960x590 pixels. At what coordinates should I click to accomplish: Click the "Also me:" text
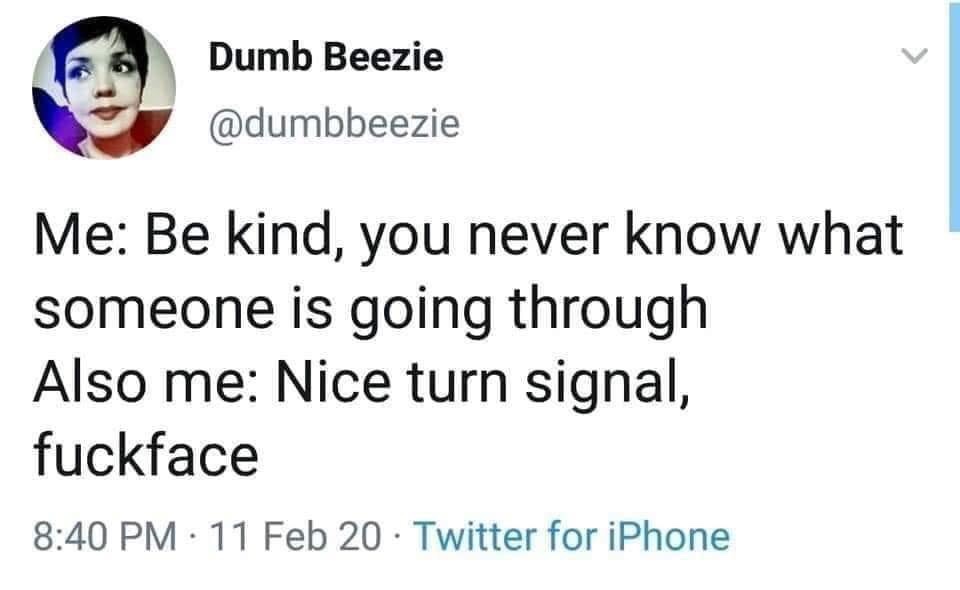[142, 383]
